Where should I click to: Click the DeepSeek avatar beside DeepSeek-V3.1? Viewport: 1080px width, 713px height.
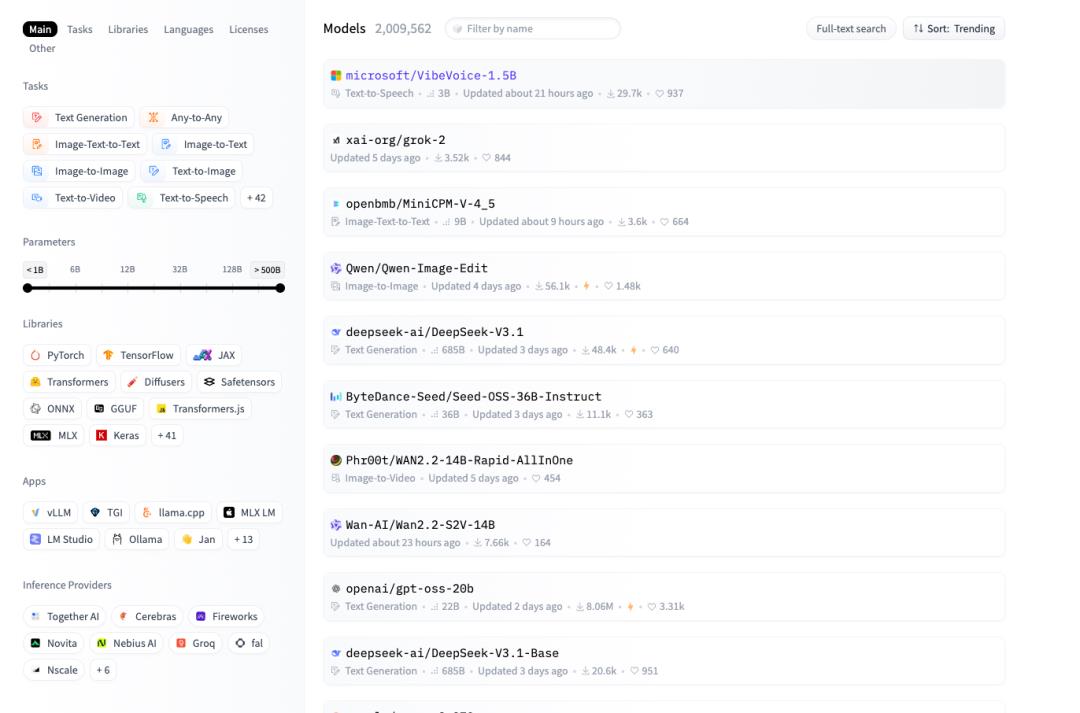click(x=335, y=332)
